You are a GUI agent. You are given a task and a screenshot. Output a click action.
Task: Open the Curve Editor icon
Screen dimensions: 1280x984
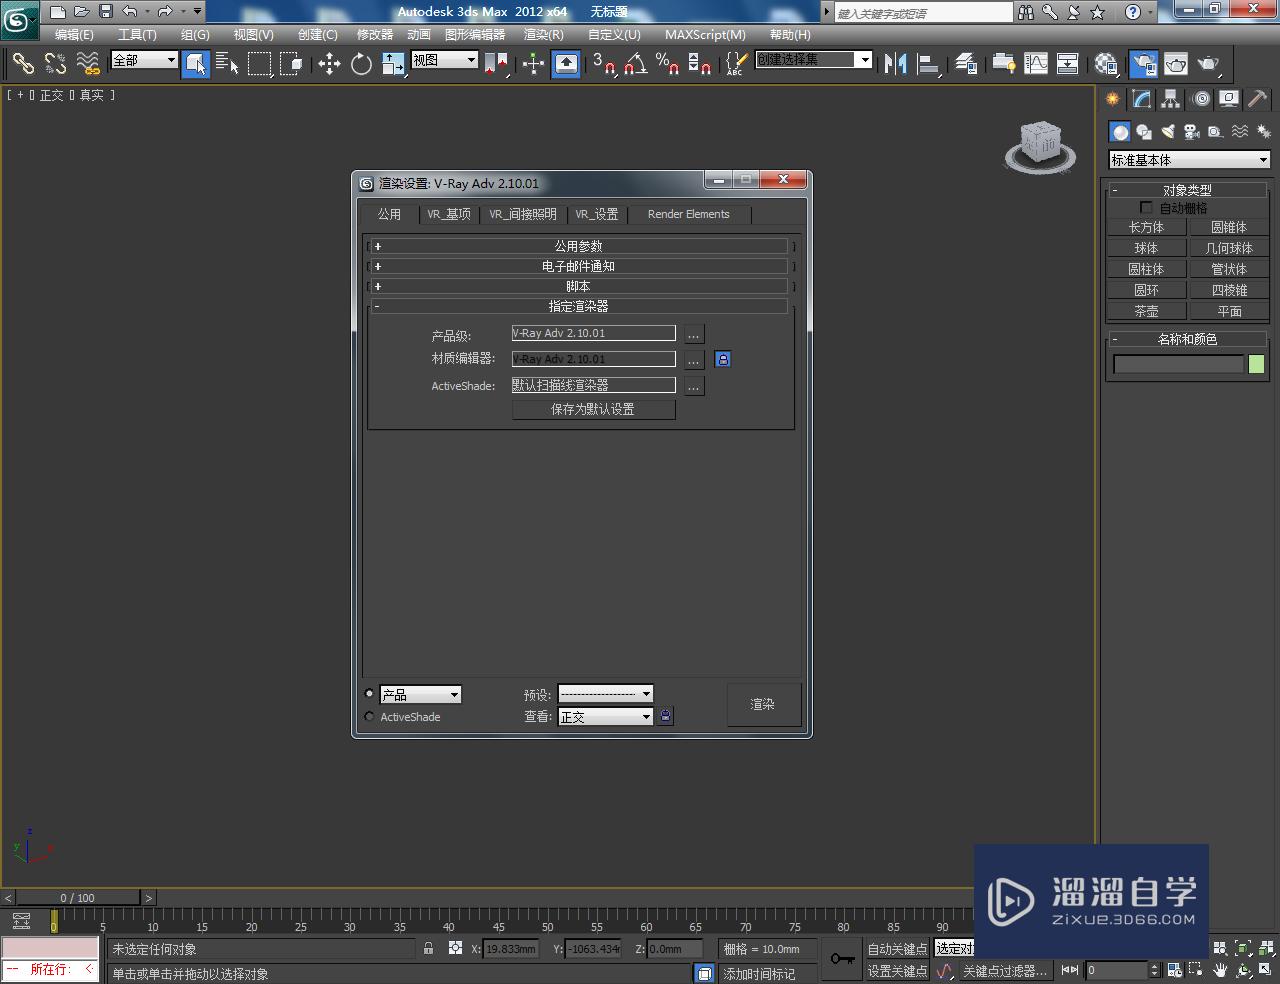click(x=1036, y=64)
